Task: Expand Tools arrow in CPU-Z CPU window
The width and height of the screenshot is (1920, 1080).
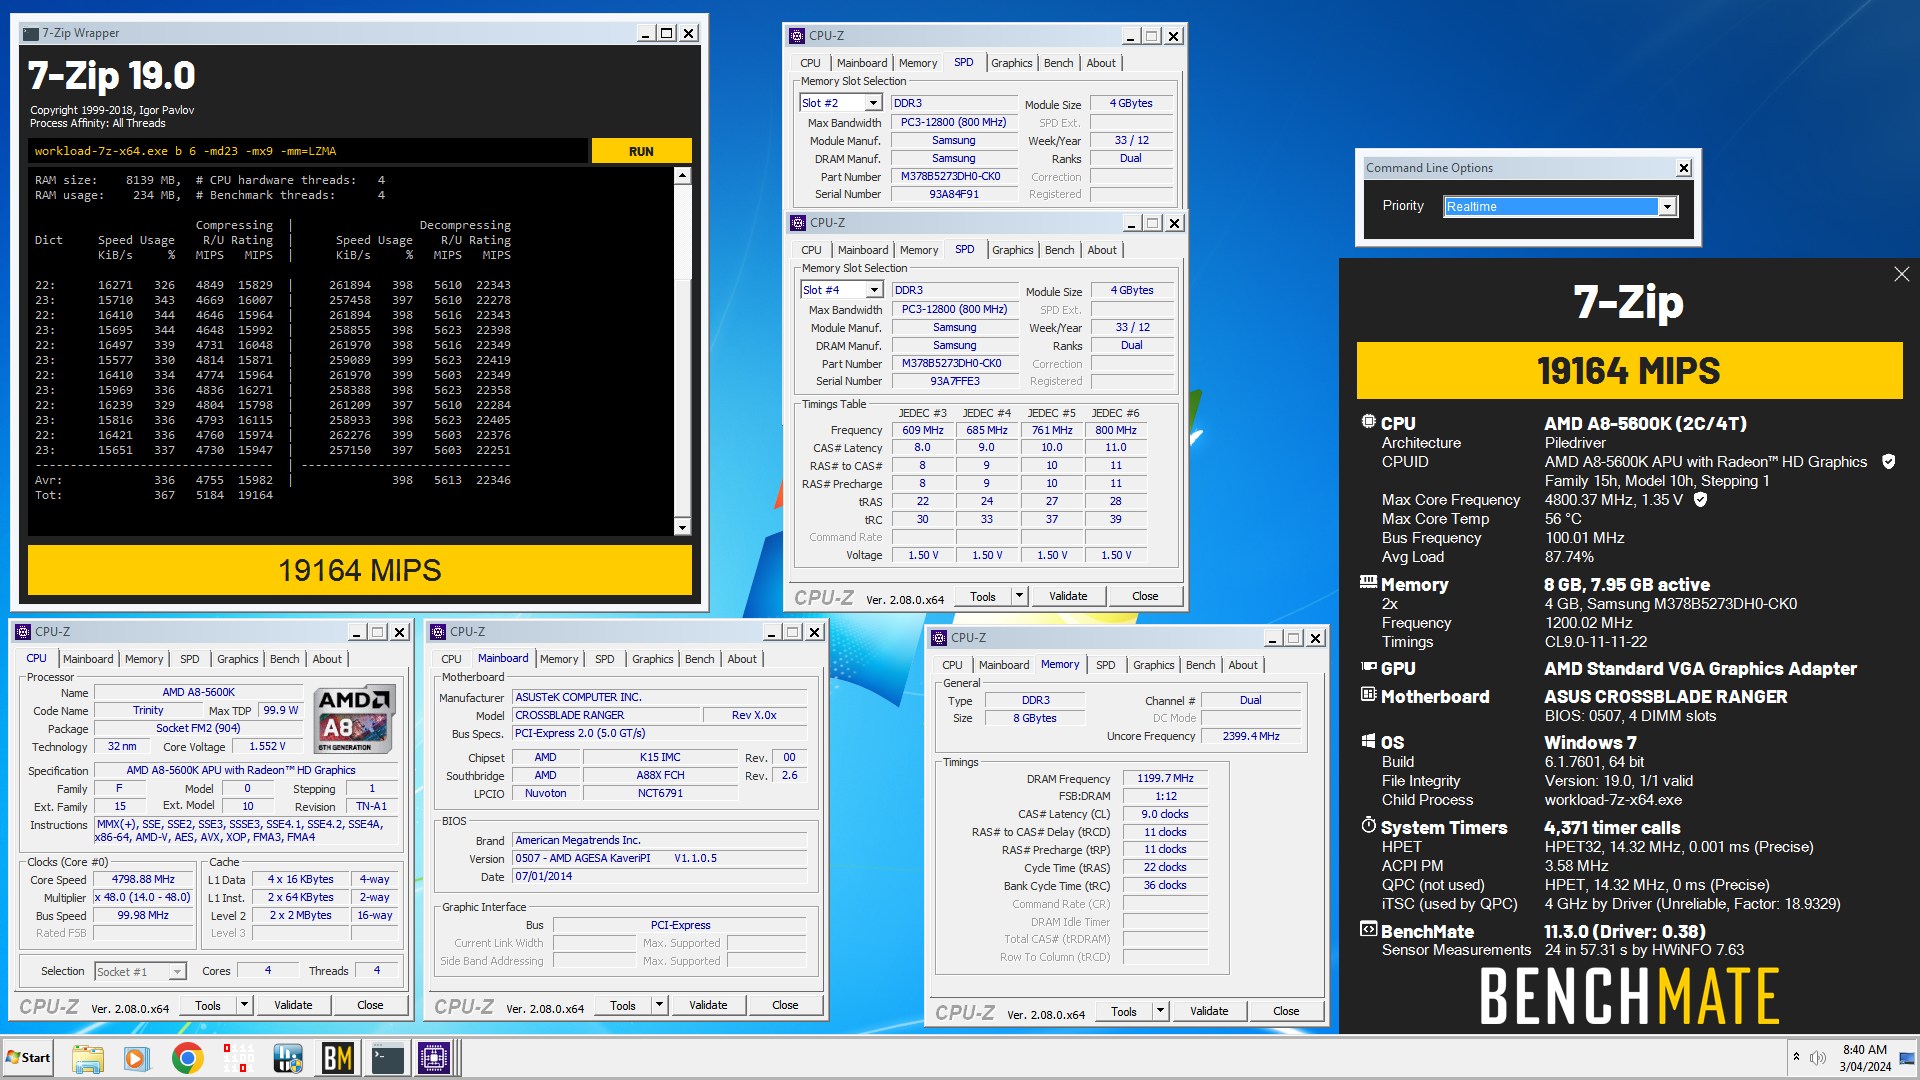Action: click(244, 1005)
